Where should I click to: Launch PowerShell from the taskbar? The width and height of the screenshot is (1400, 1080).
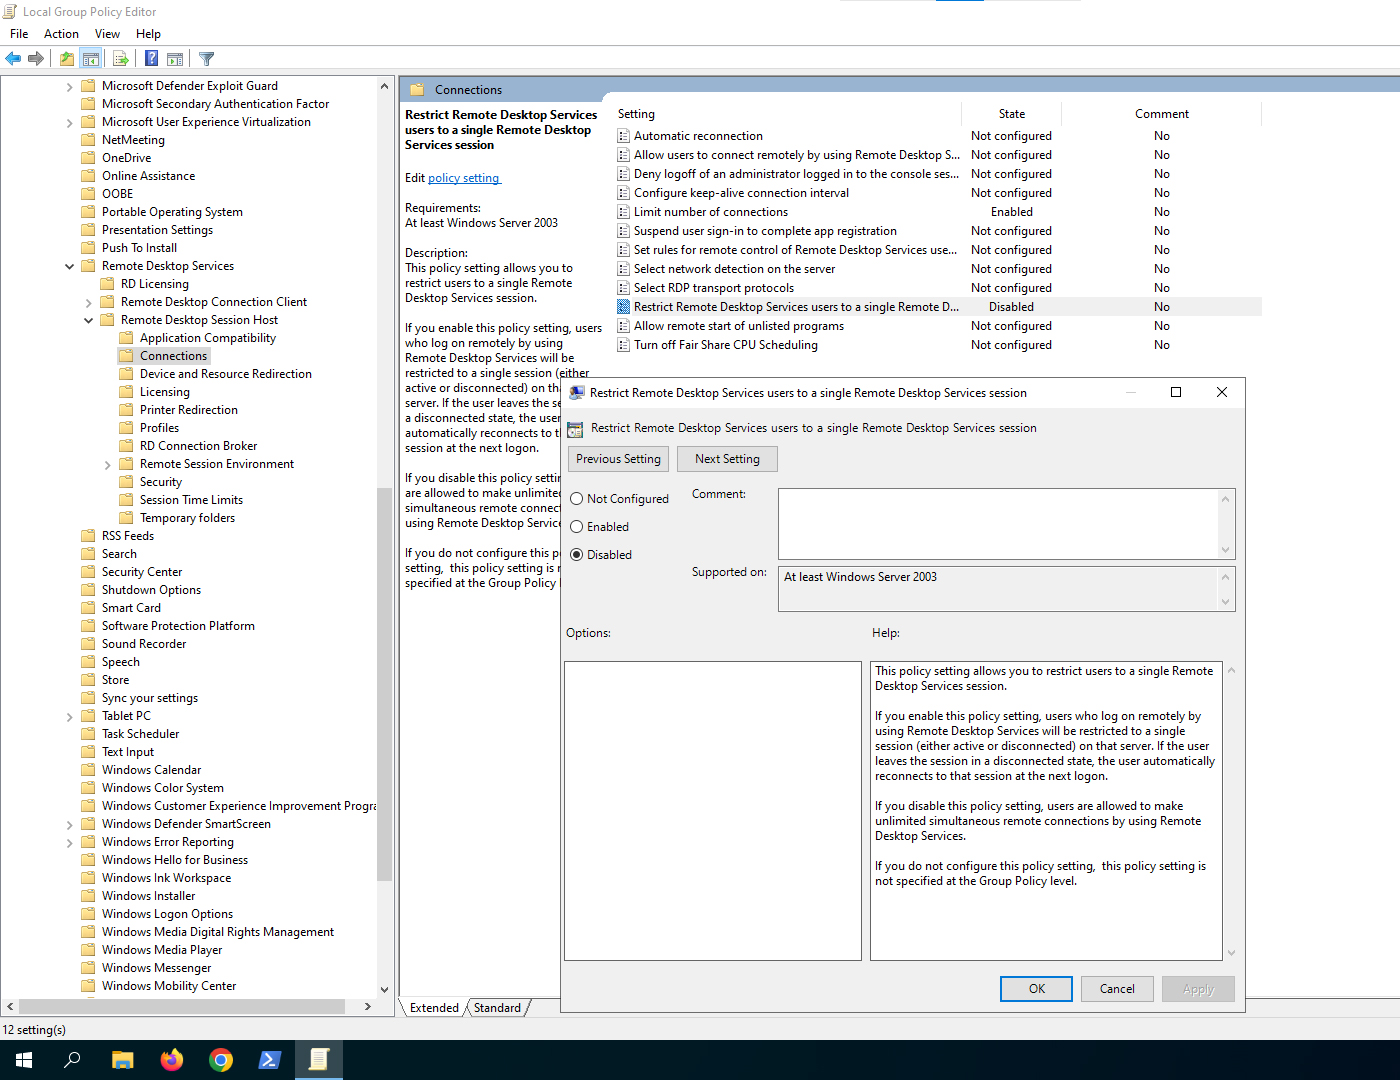[270, 1060]
